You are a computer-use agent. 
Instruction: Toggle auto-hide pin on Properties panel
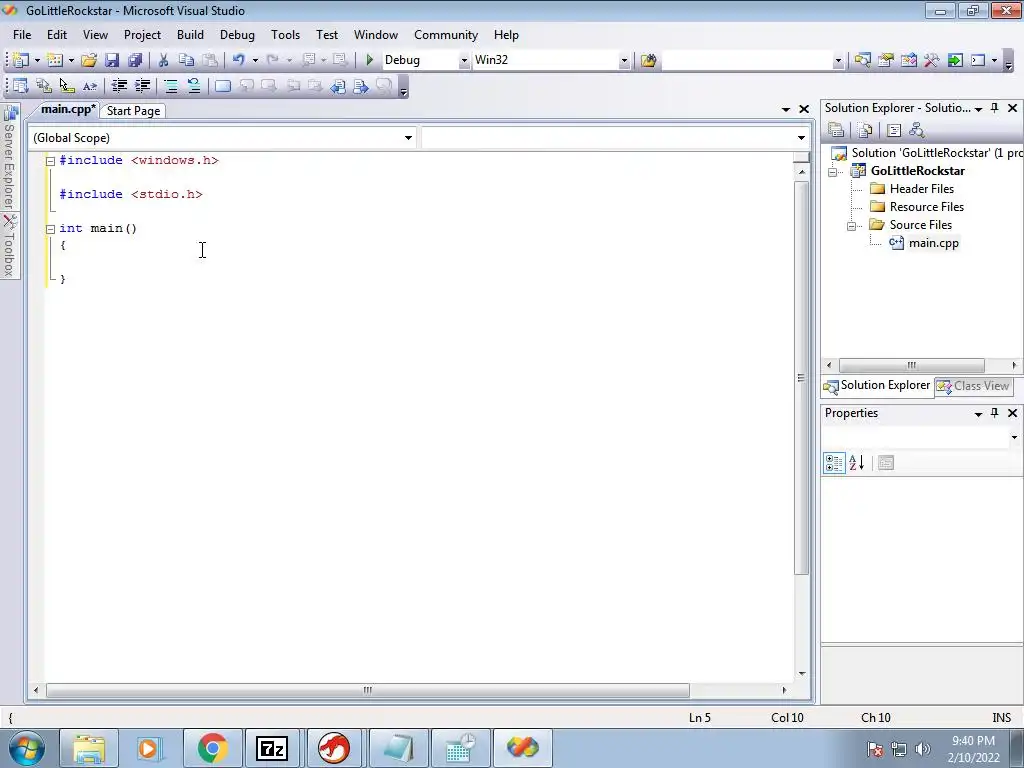click(995, 413)
